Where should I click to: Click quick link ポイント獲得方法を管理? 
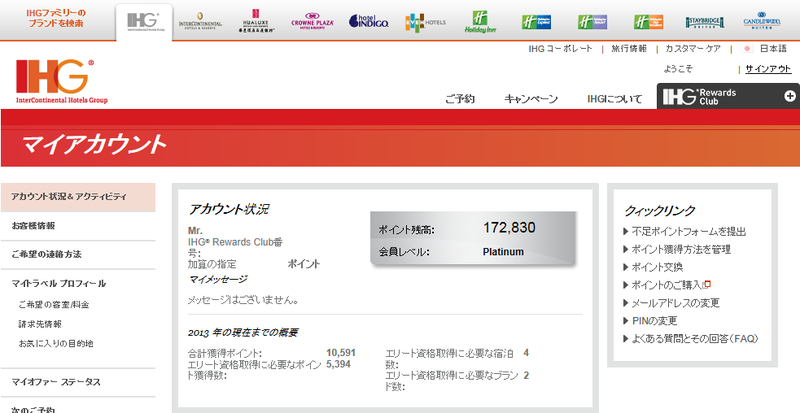[x=681, y=250]
